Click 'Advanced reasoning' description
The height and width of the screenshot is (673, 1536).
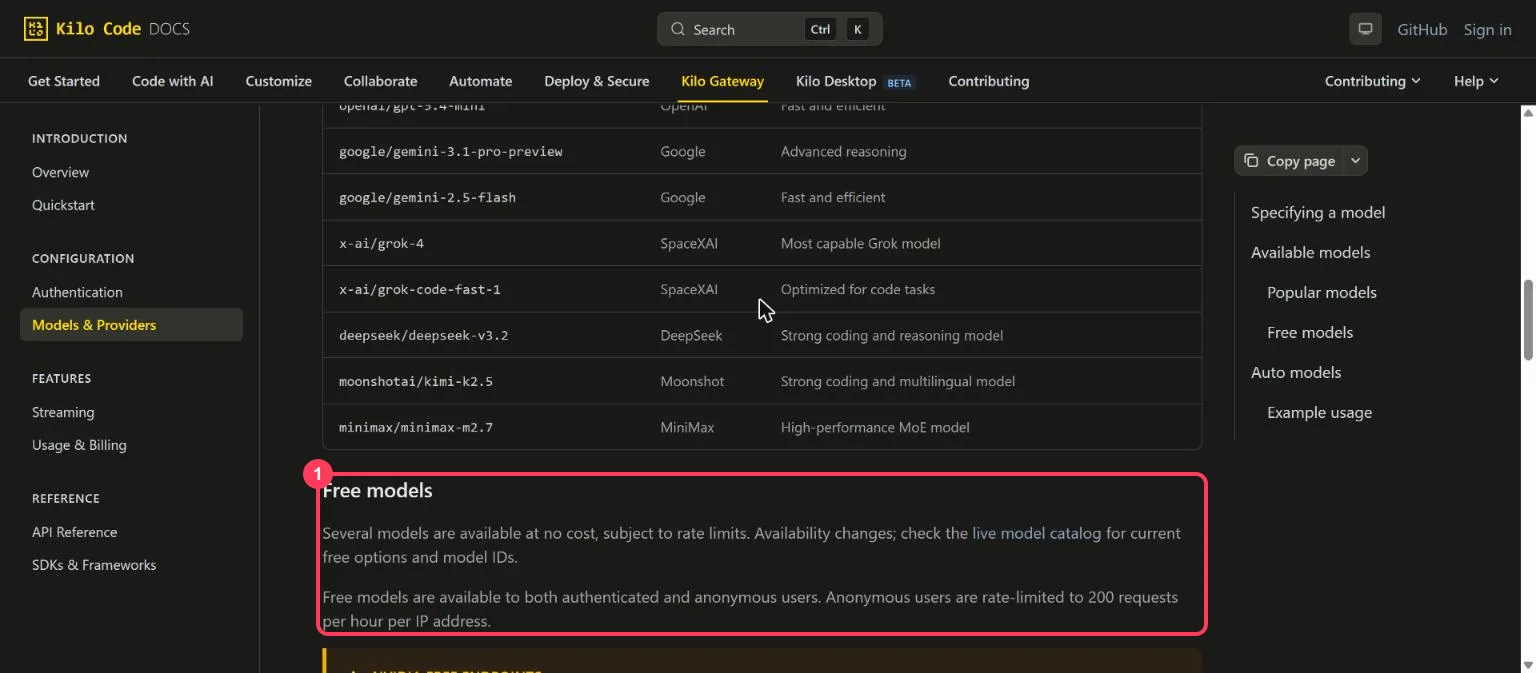pos(843,151)
